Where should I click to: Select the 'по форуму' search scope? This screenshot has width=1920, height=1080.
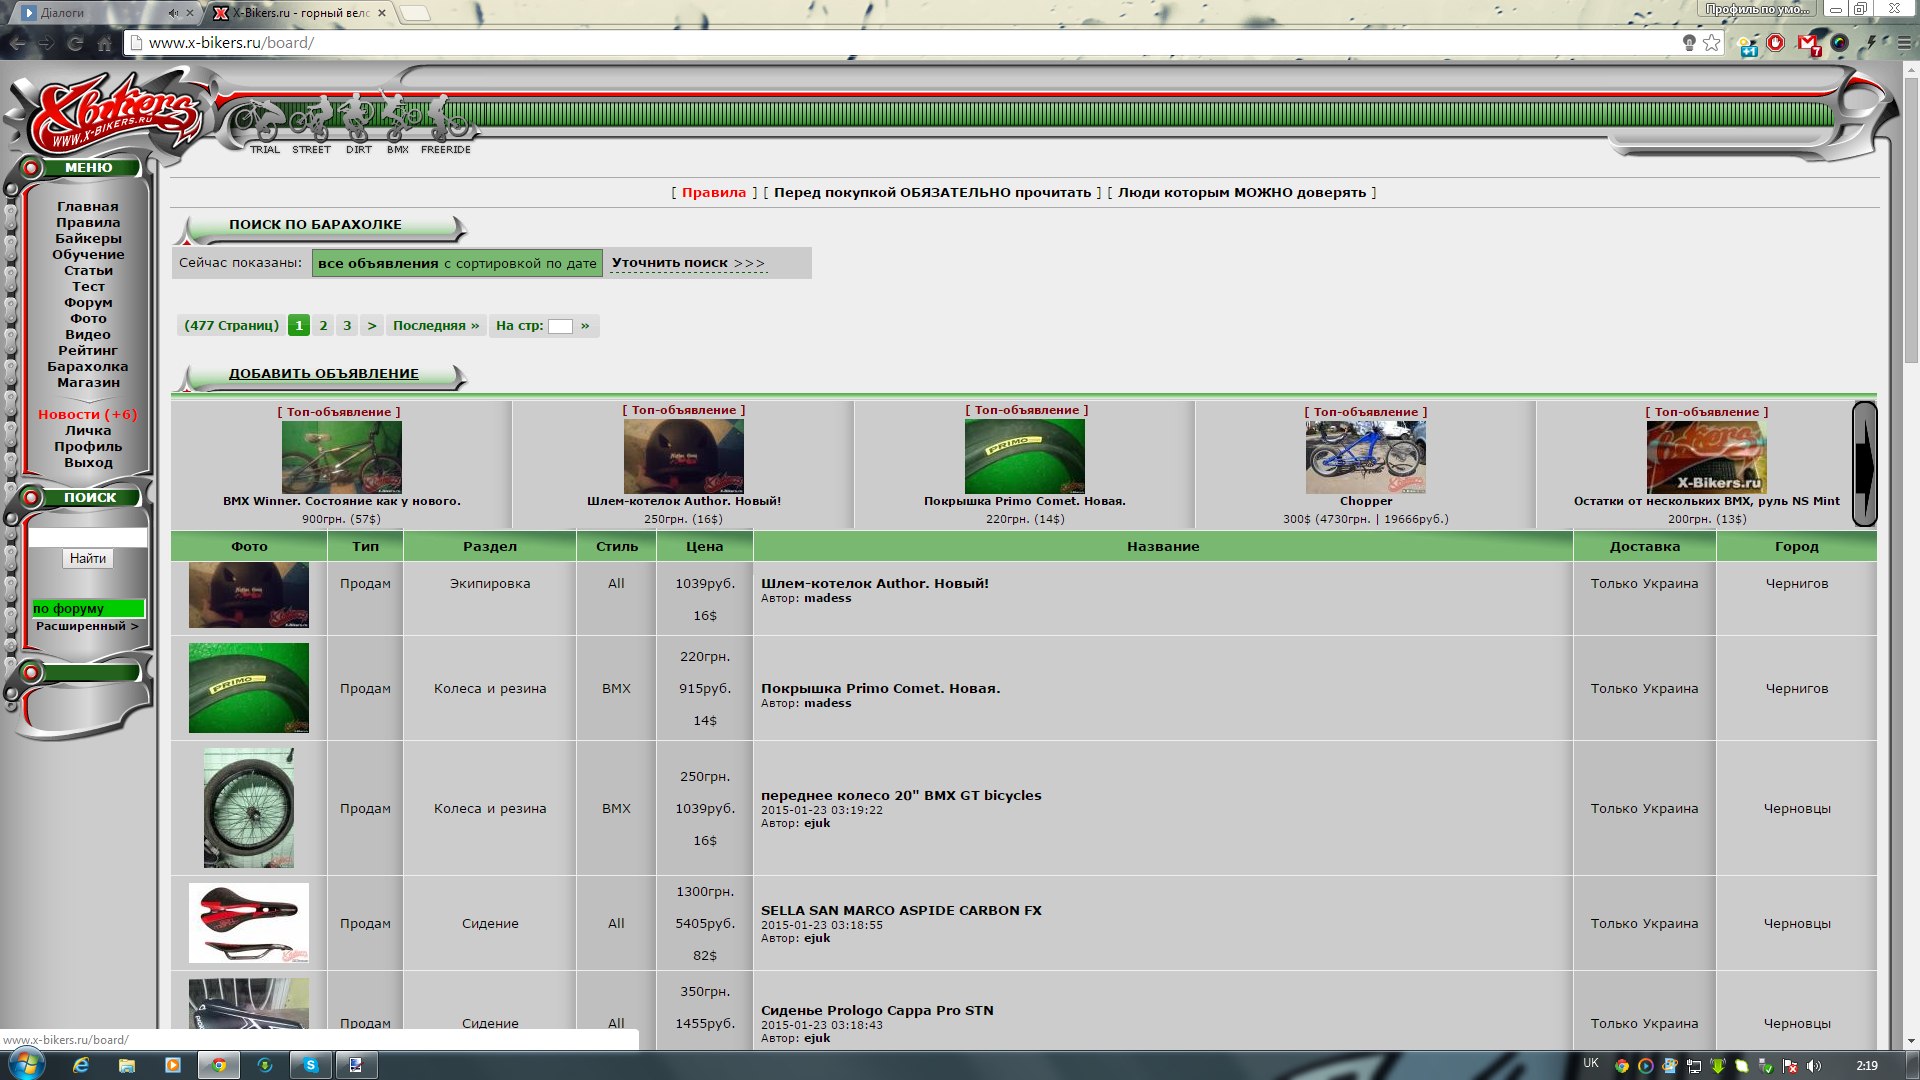coord(88,608)
